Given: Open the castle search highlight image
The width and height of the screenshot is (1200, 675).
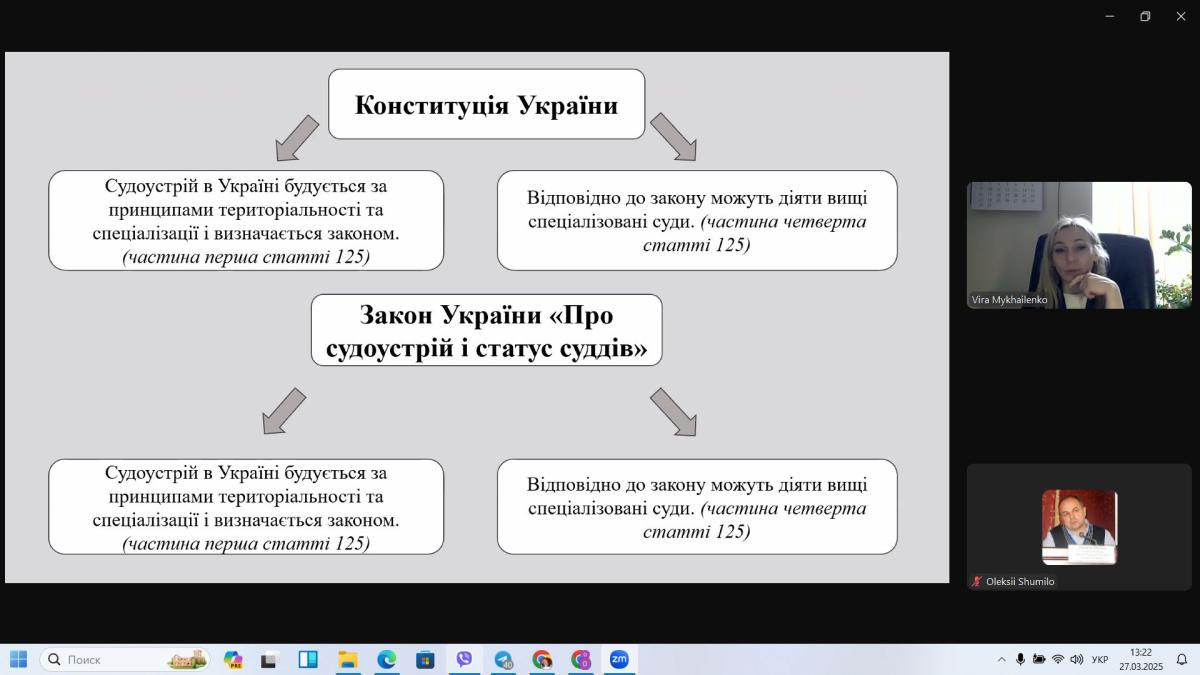Looking at the screenshot, I should (187, 659).
